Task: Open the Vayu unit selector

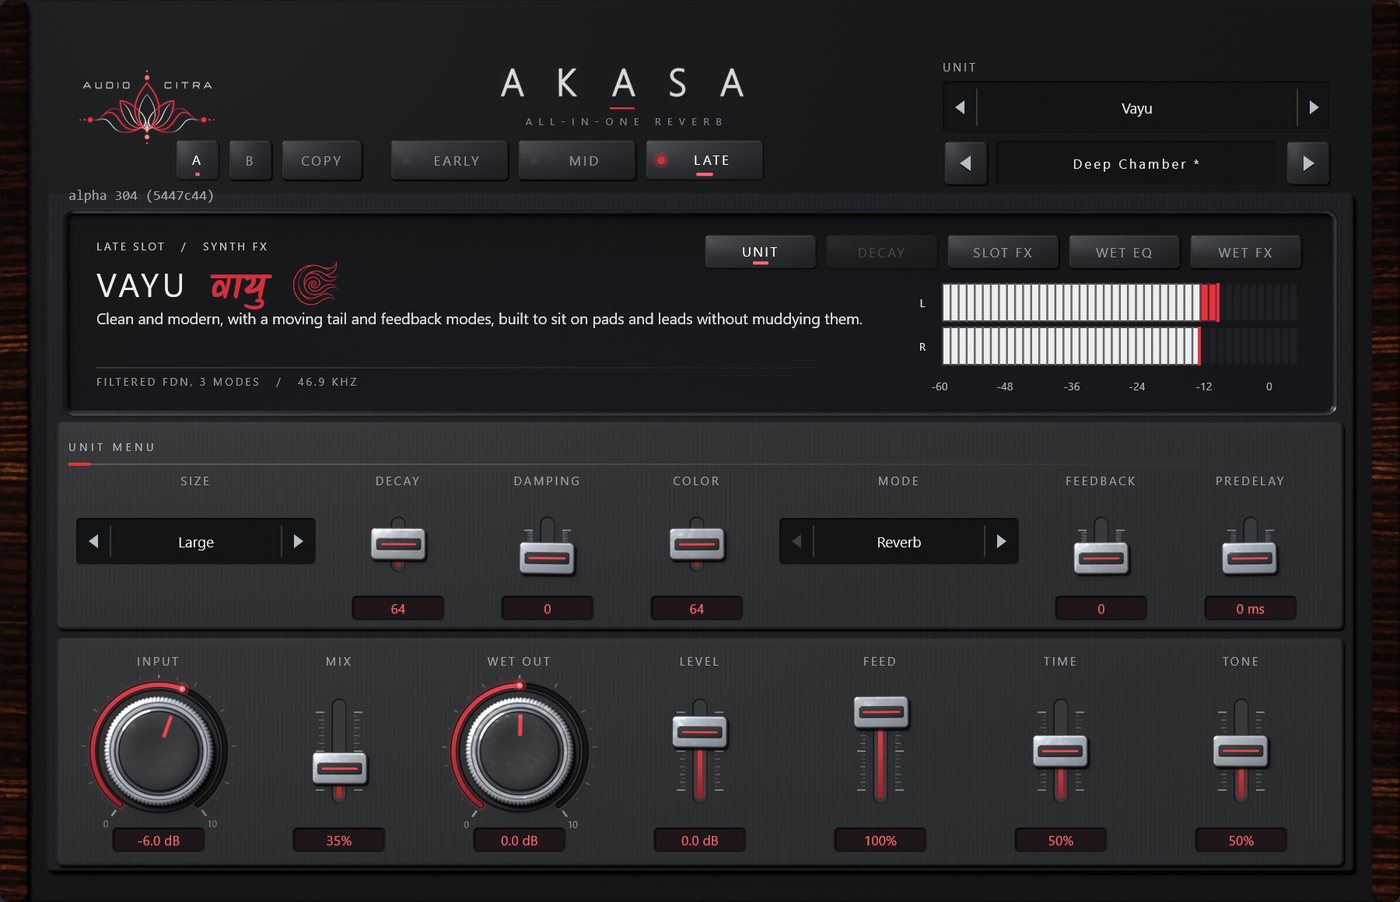Action: [1136, 108]
